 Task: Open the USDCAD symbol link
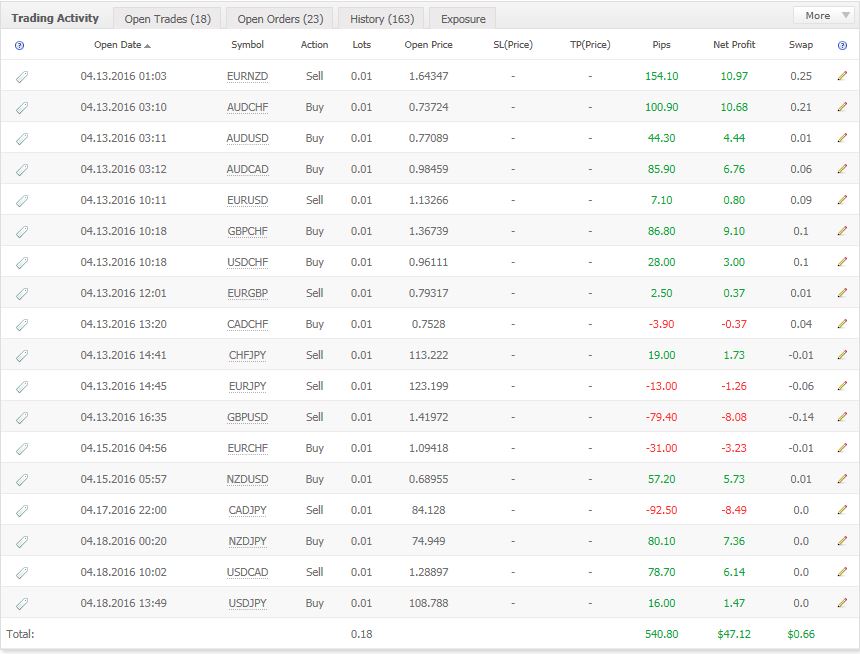[247, 572]
